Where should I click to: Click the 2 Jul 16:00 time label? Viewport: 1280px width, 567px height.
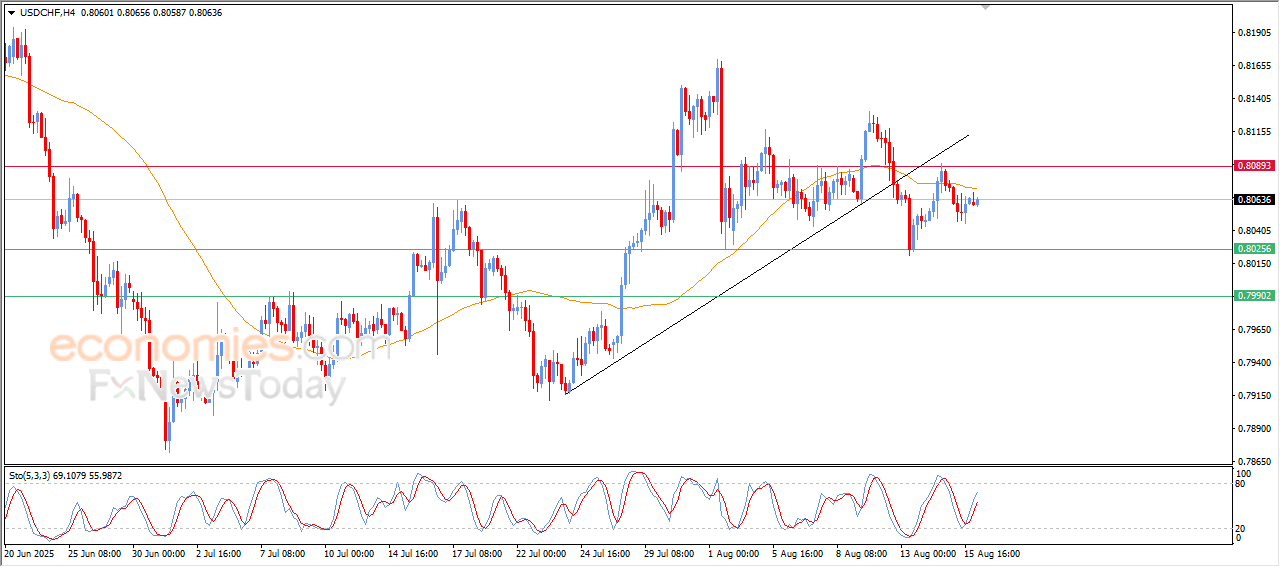coord(220,553)
